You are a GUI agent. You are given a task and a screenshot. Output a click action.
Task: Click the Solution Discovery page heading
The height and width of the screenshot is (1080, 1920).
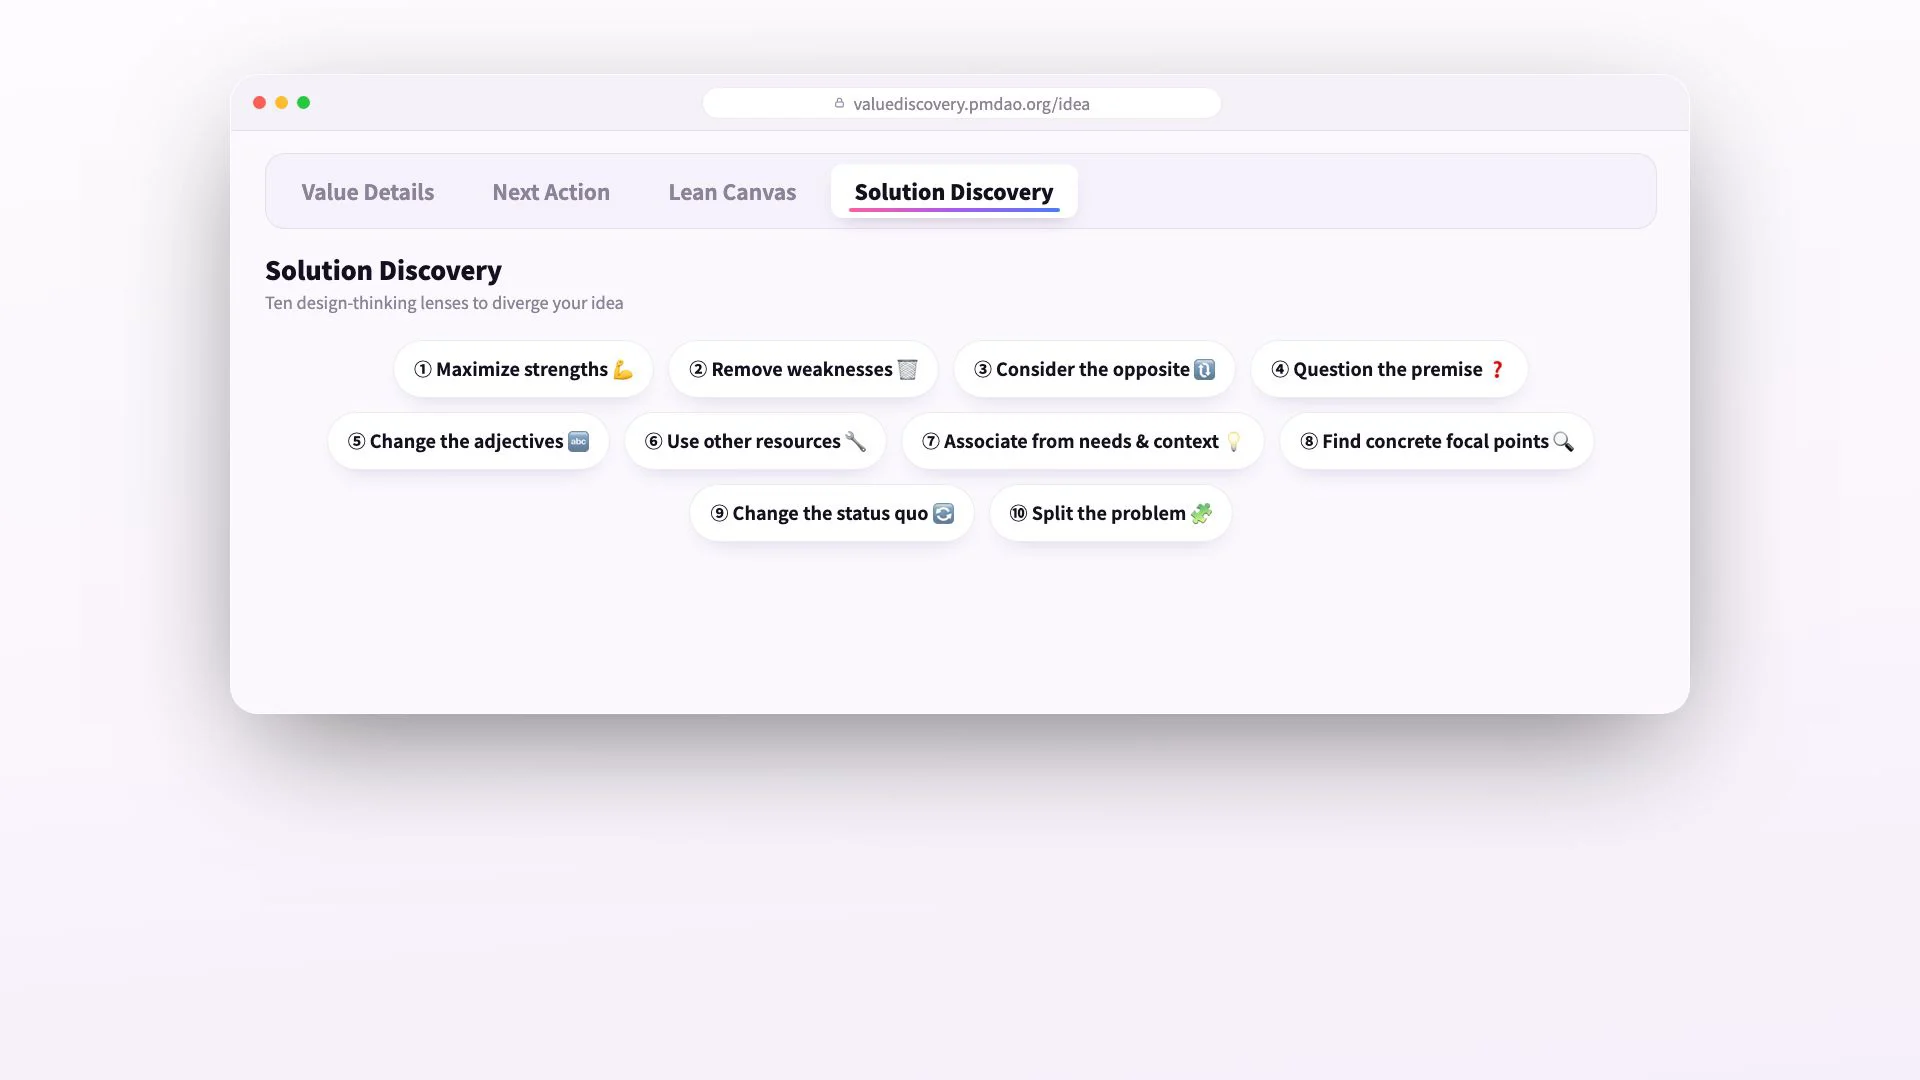383,270
